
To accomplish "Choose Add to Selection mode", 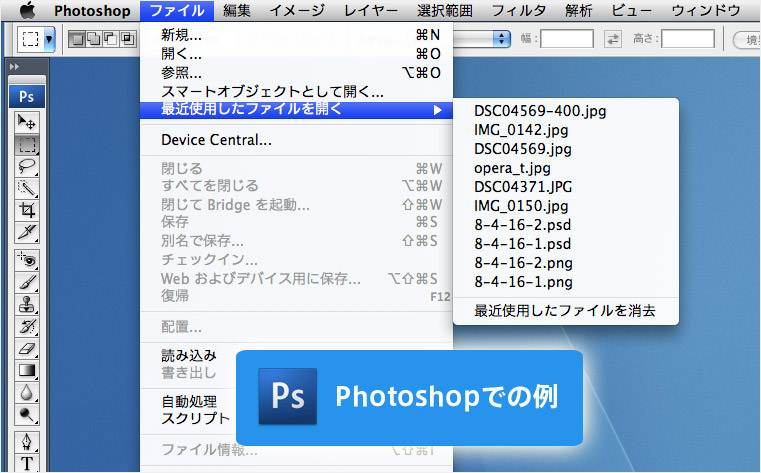I will (93, 39).
